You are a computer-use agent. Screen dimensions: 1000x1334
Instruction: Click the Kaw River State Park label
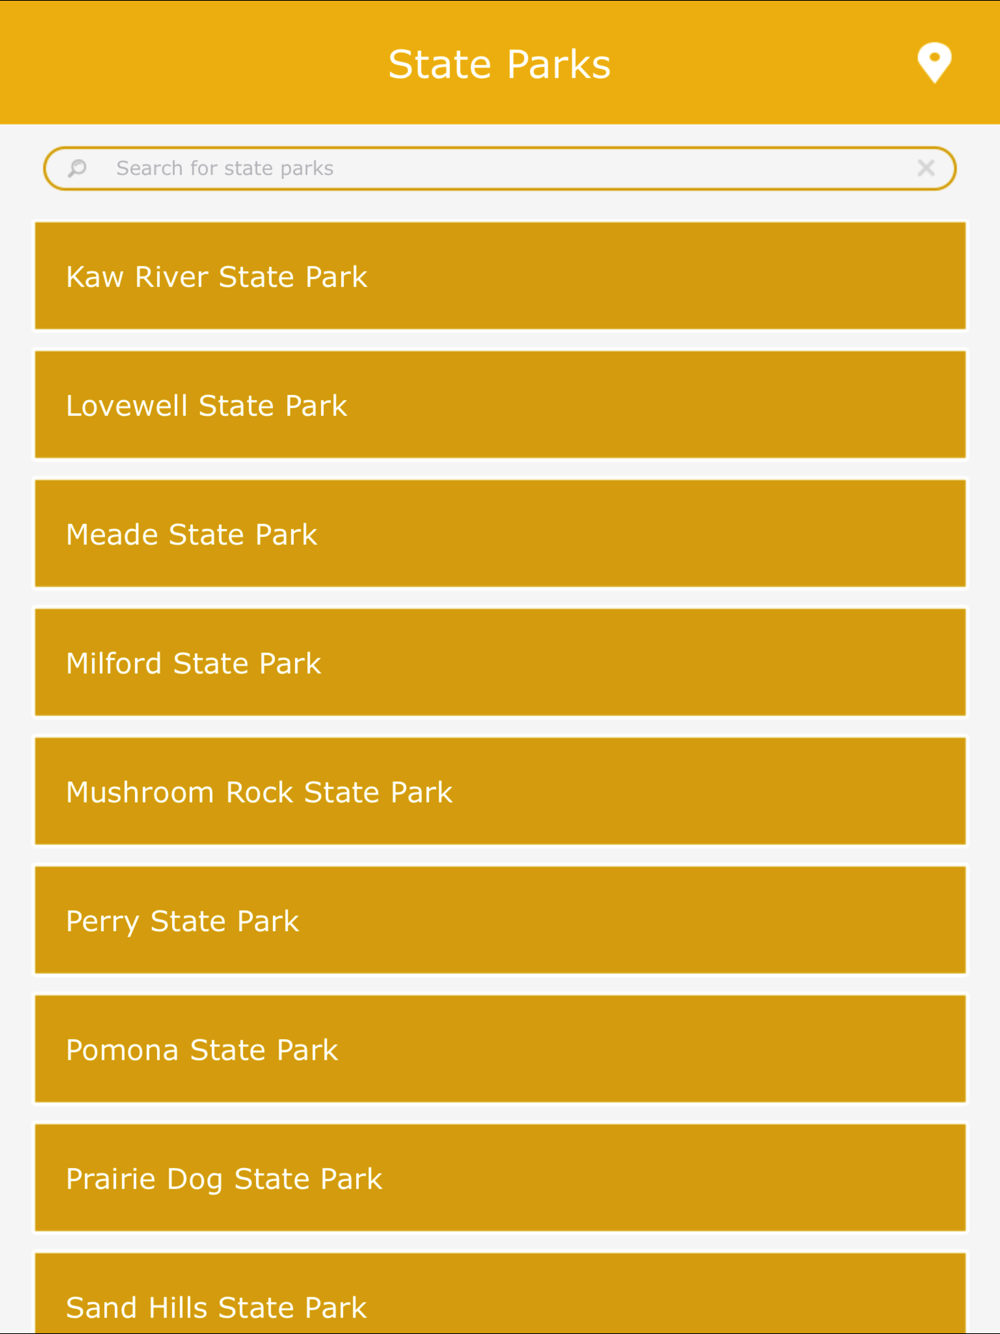(x=216, y=277)
